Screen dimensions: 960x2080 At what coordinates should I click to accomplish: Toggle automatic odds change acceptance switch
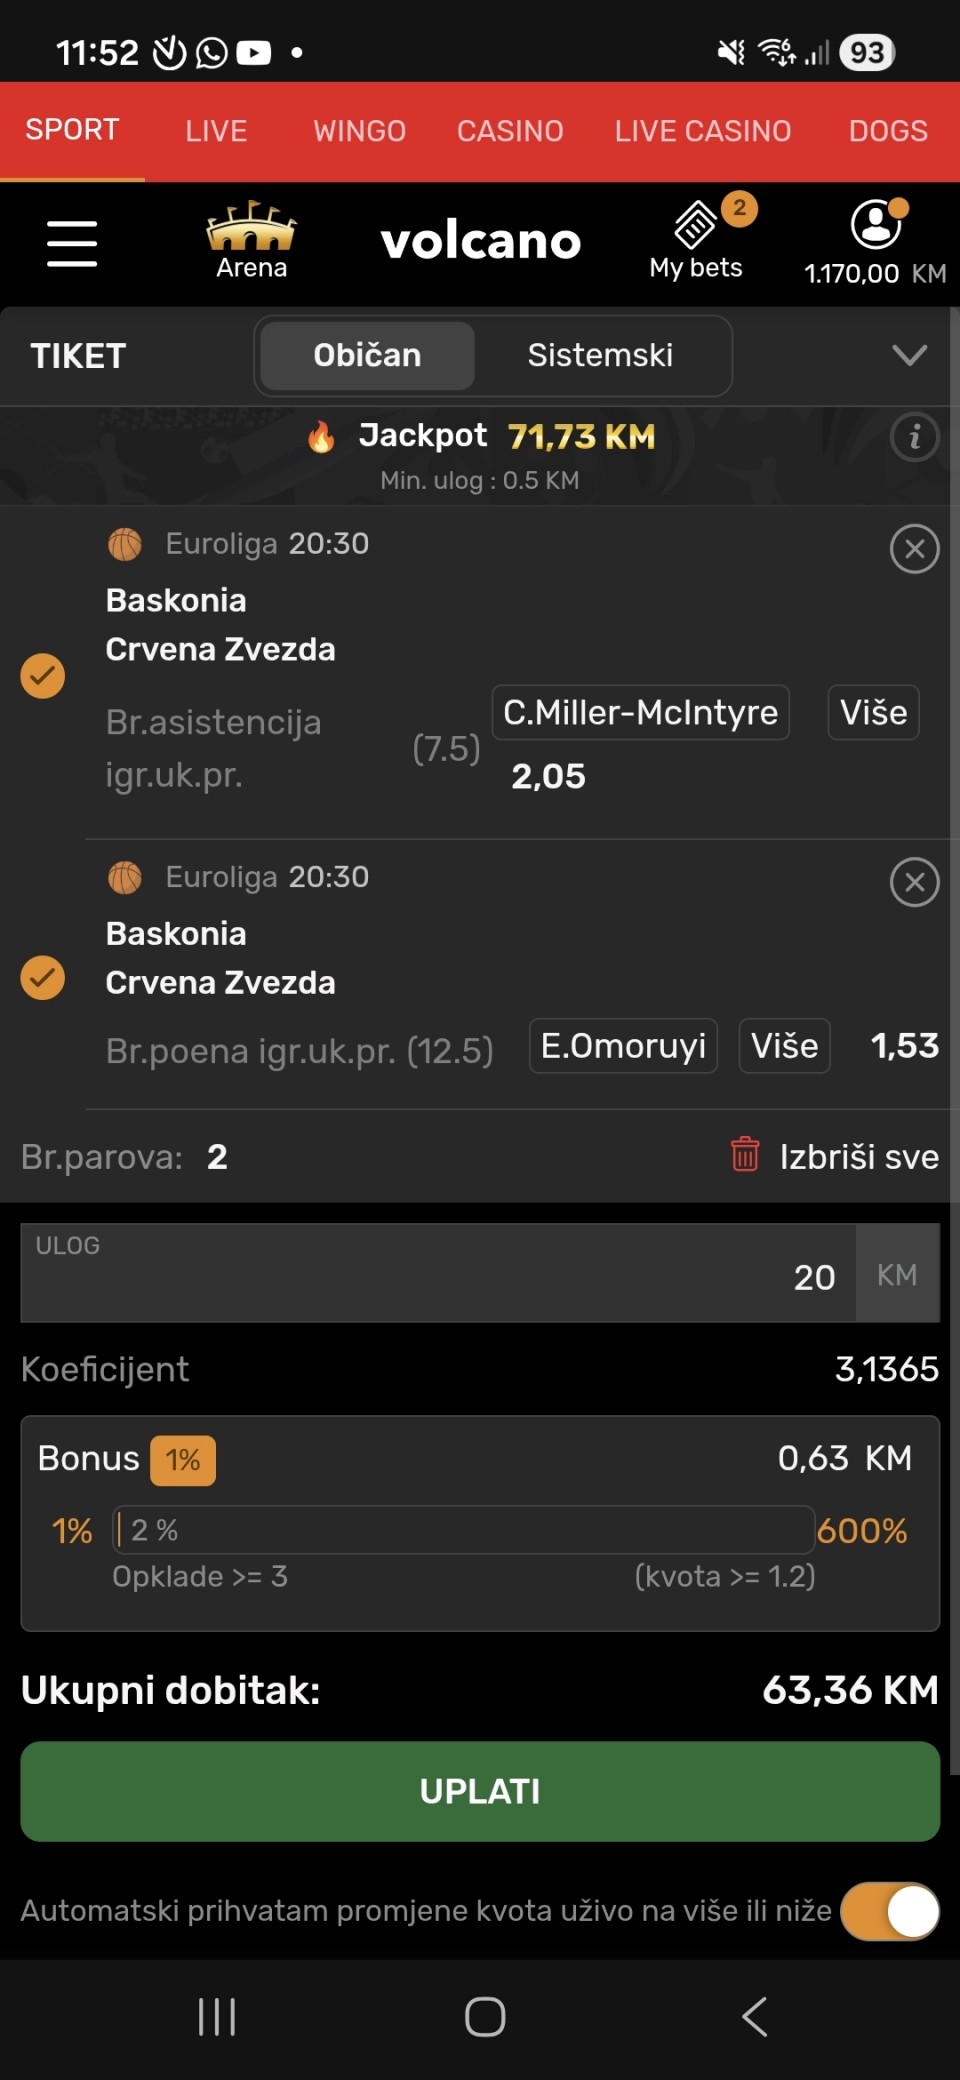point(889,1911)
